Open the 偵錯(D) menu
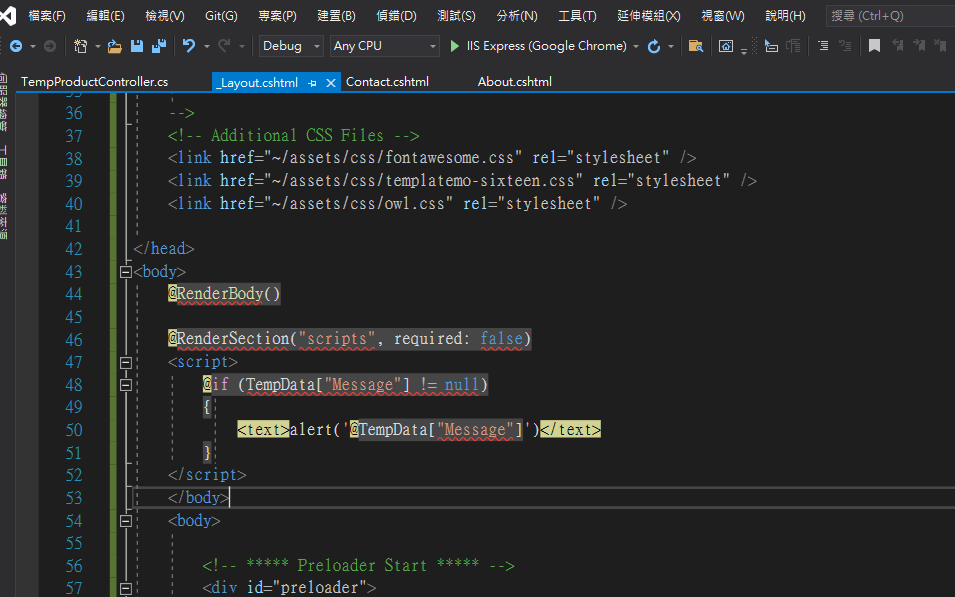 pyautogui.click(x=396, y=16)
